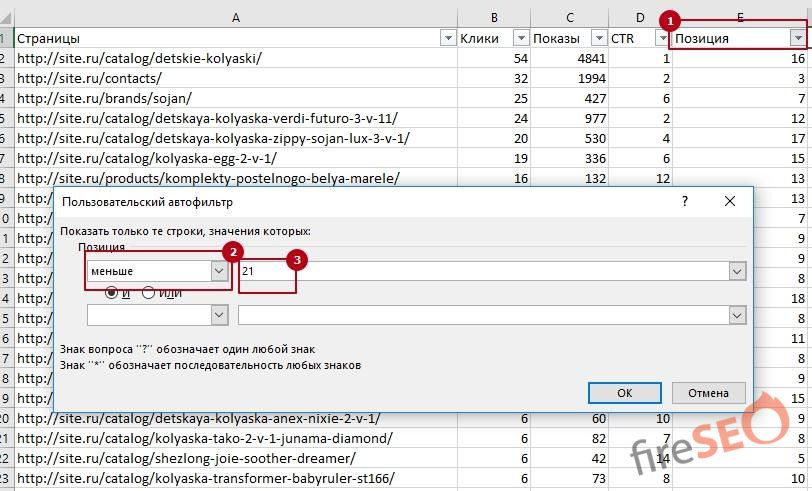Click the value field containing 21
The height and width of the screenshot is (491, 812).
480,271
